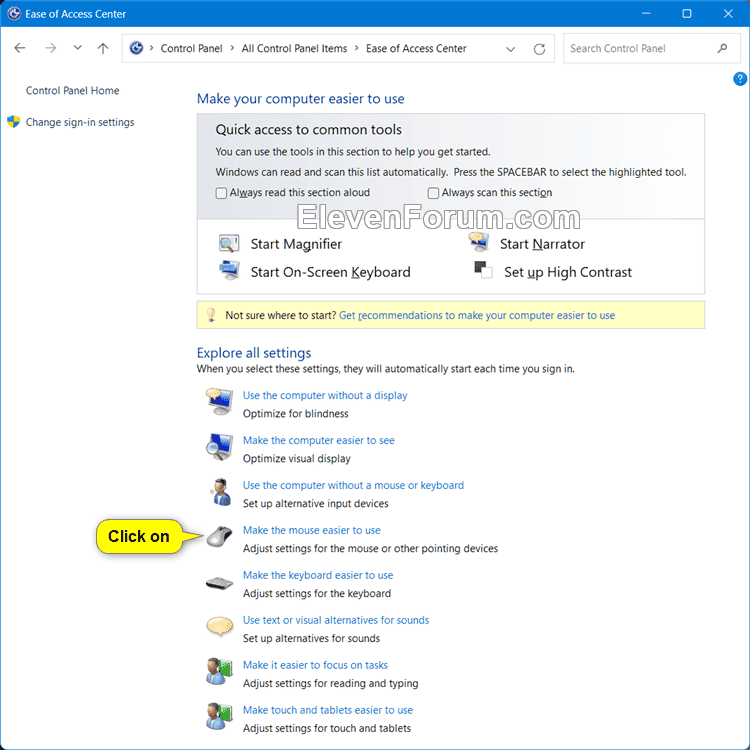The width and height of the screenshot is (750, 750).
Task: Open Get recommendations to make computer easier link
Action: click(477, 315)
